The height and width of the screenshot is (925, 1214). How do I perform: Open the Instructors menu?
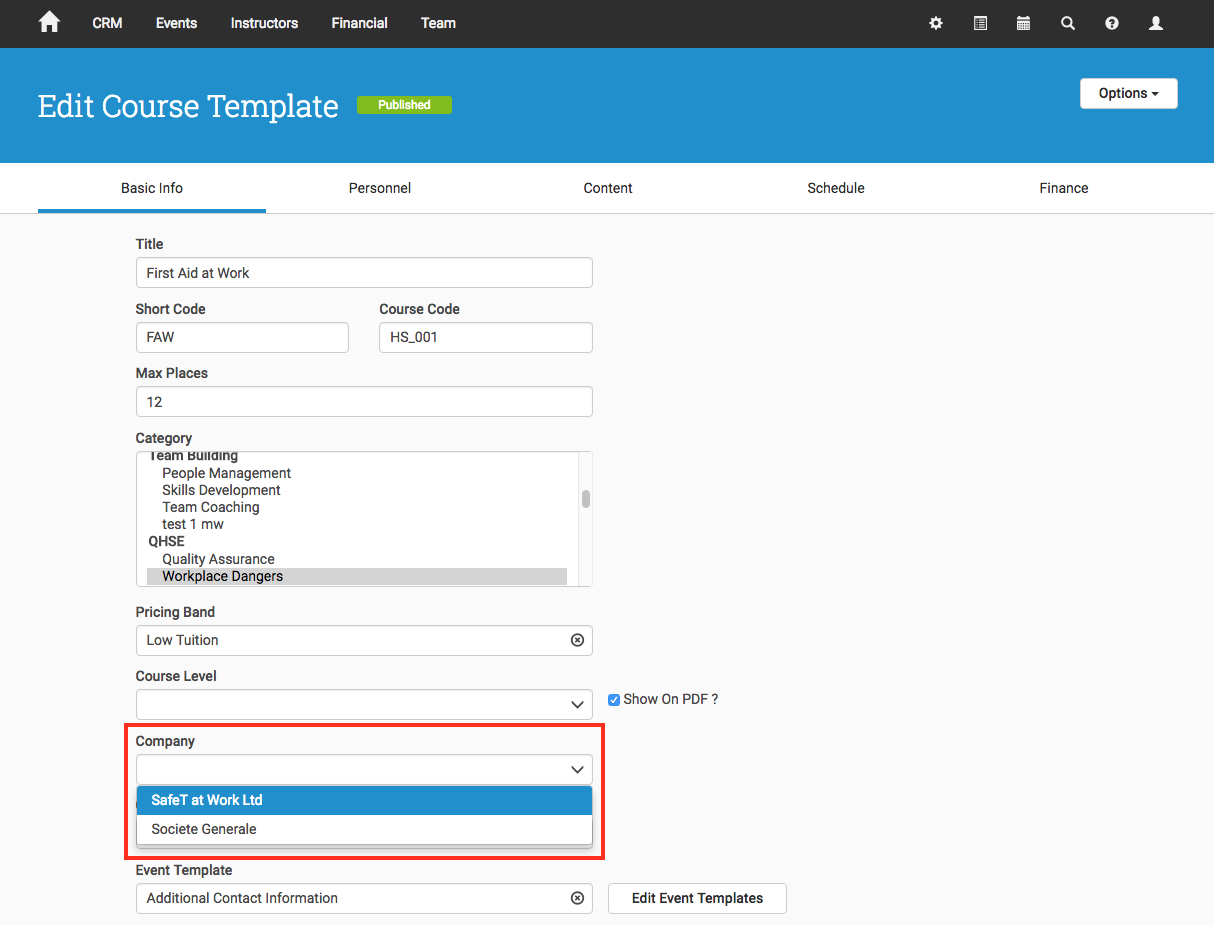[264, 23]
